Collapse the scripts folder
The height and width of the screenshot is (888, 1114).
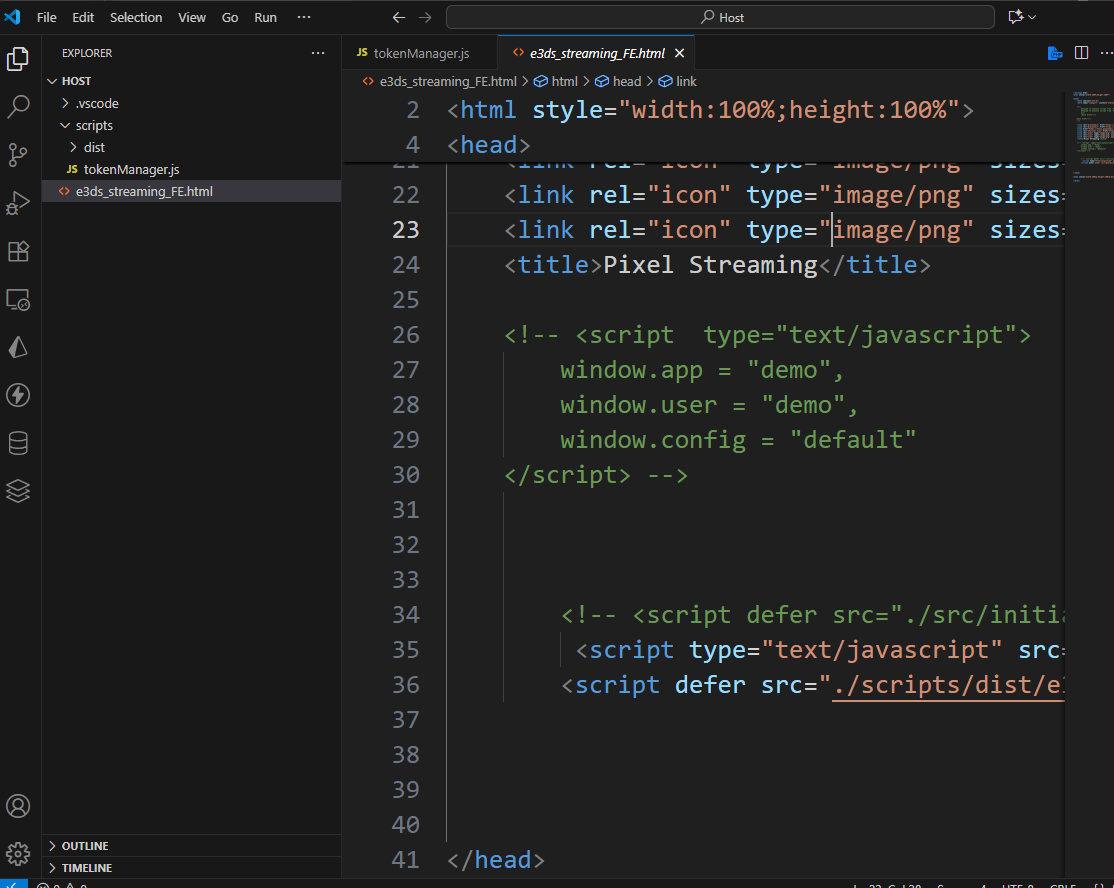65,126
